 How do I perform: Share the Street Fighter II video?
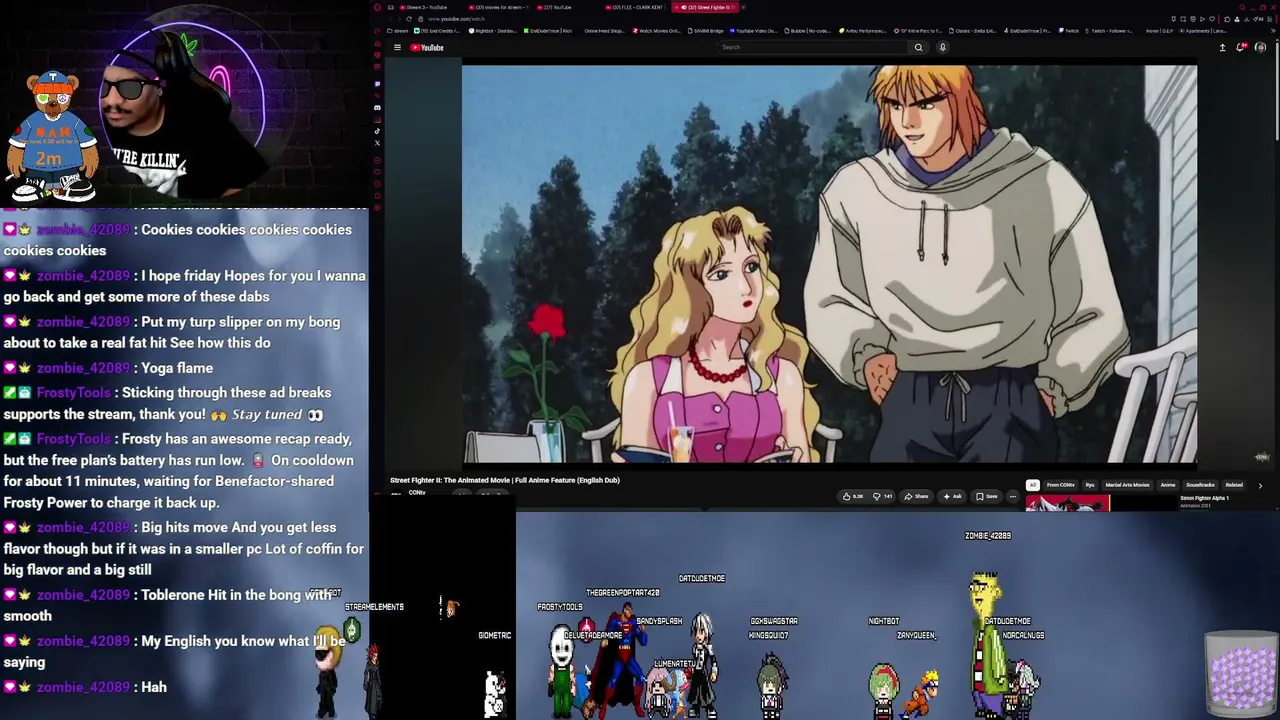pyautogui.click(x=916, y=496)
